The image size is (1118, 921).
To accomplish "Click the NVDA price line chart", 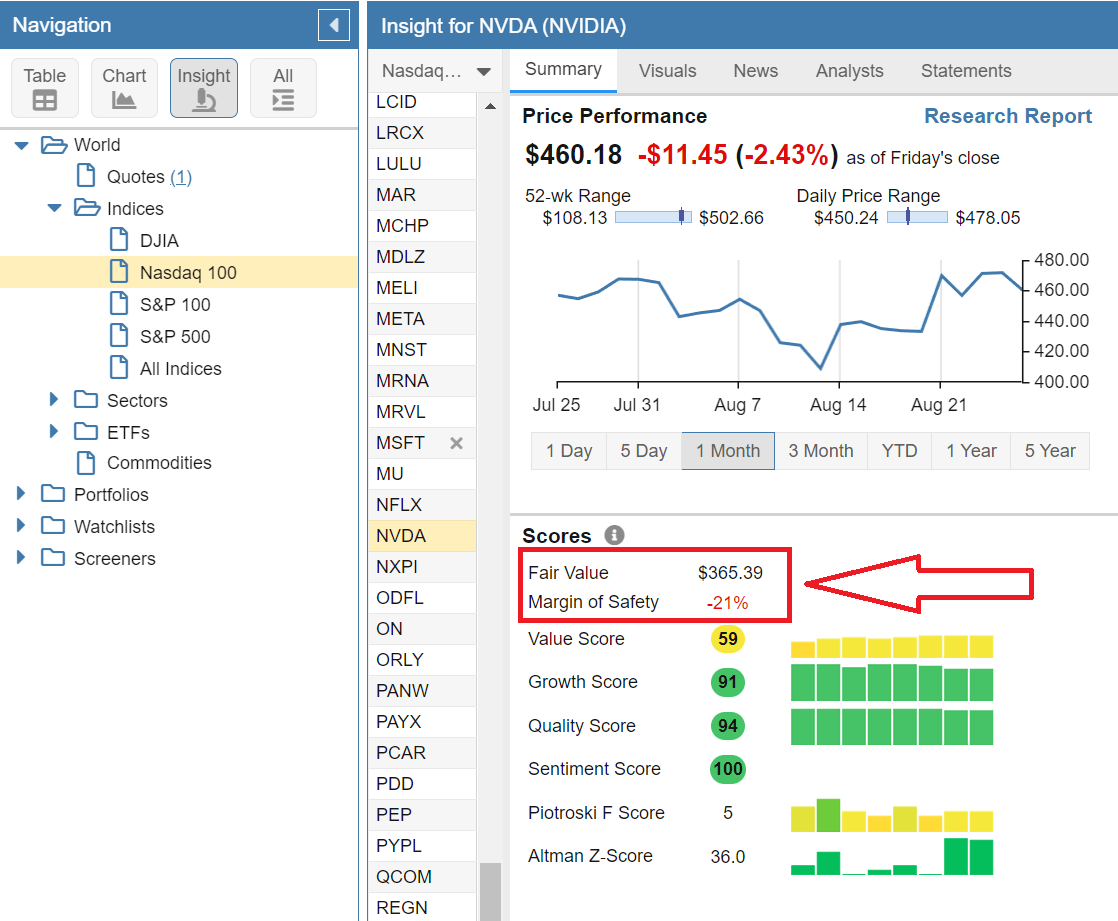I will (790, 320).
